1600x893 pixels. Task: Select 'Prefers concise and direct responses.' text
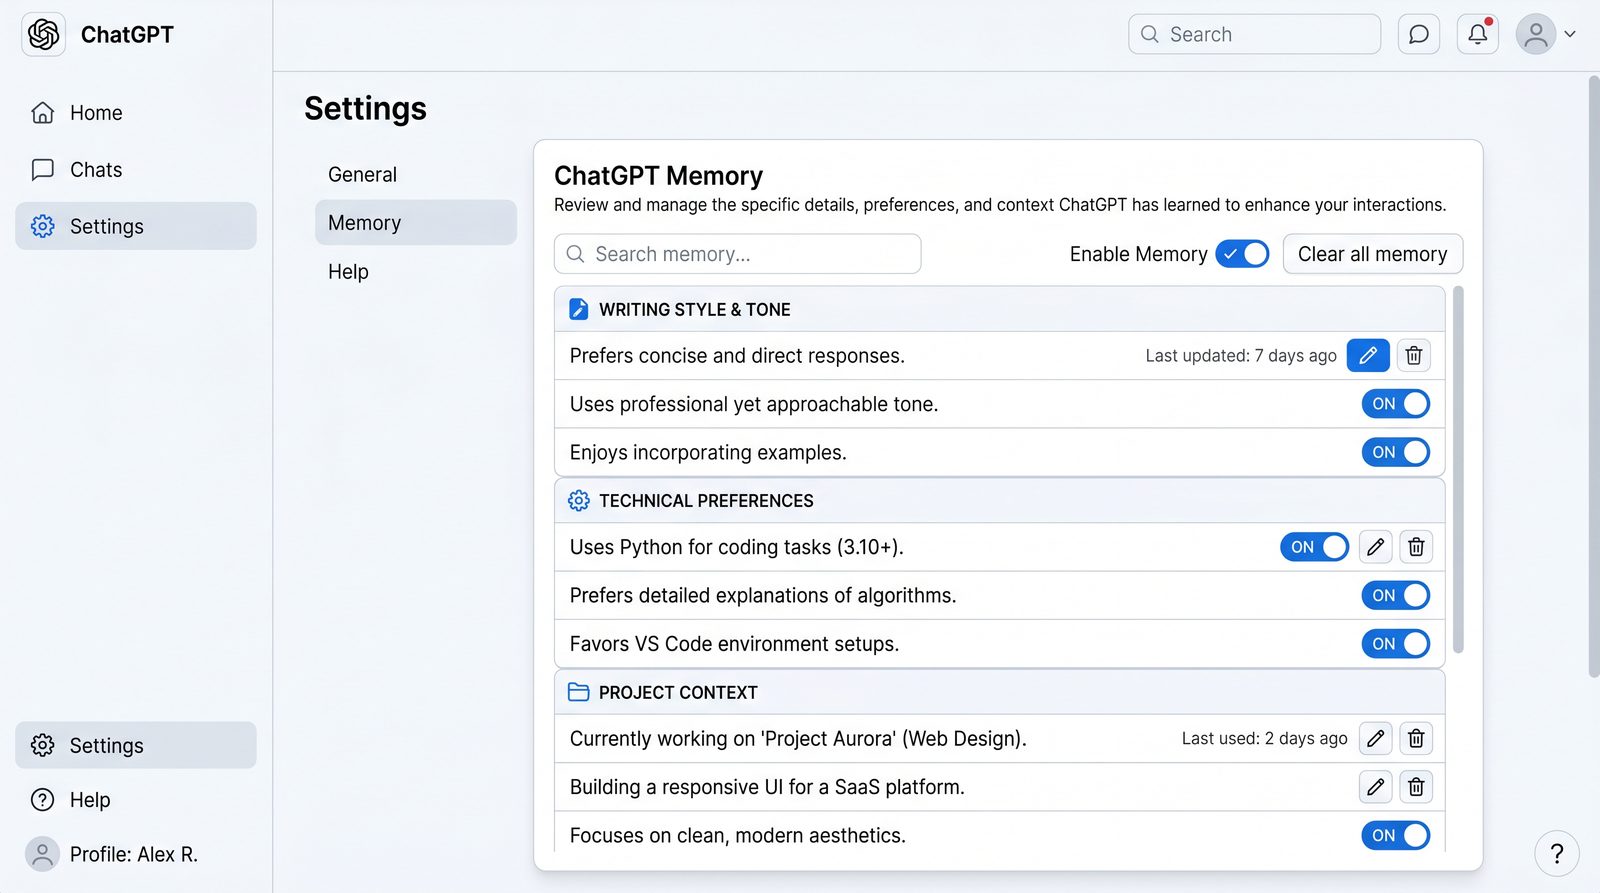[x=737, y=355]
